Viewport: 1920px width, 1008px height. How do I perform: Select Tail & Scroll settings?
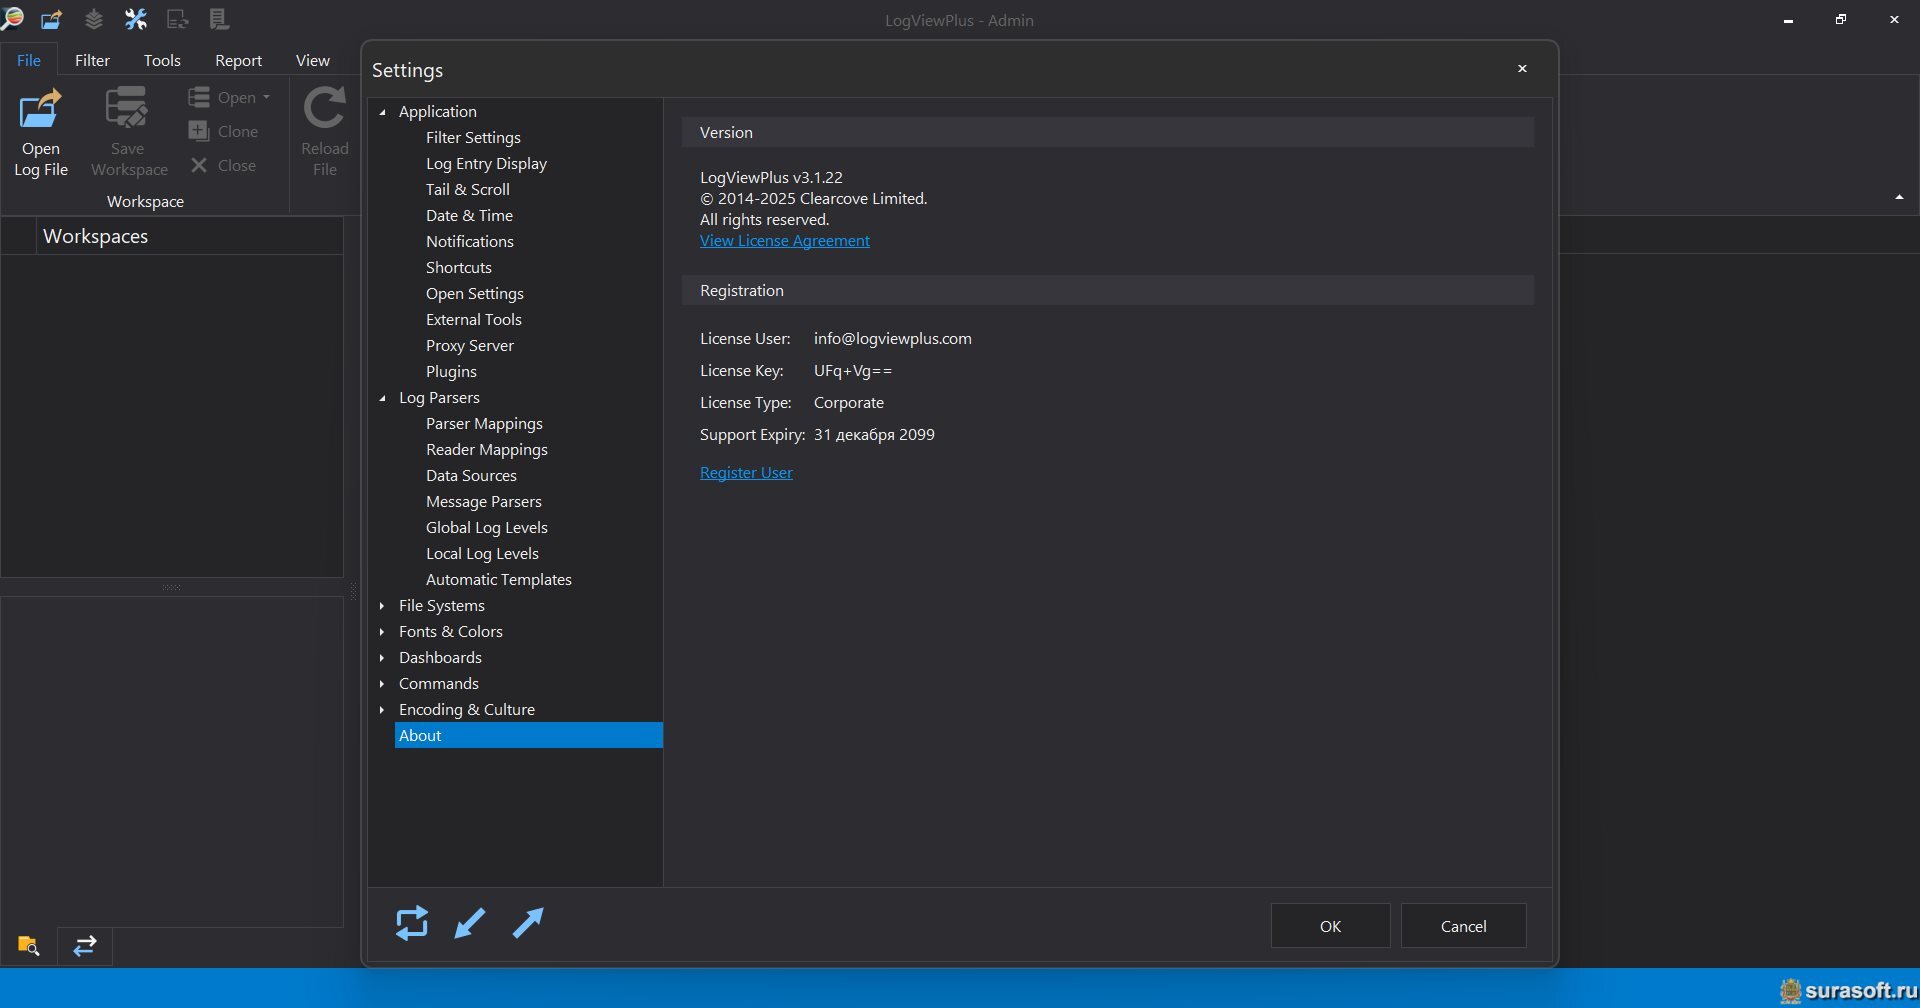[x=467, y=190]
